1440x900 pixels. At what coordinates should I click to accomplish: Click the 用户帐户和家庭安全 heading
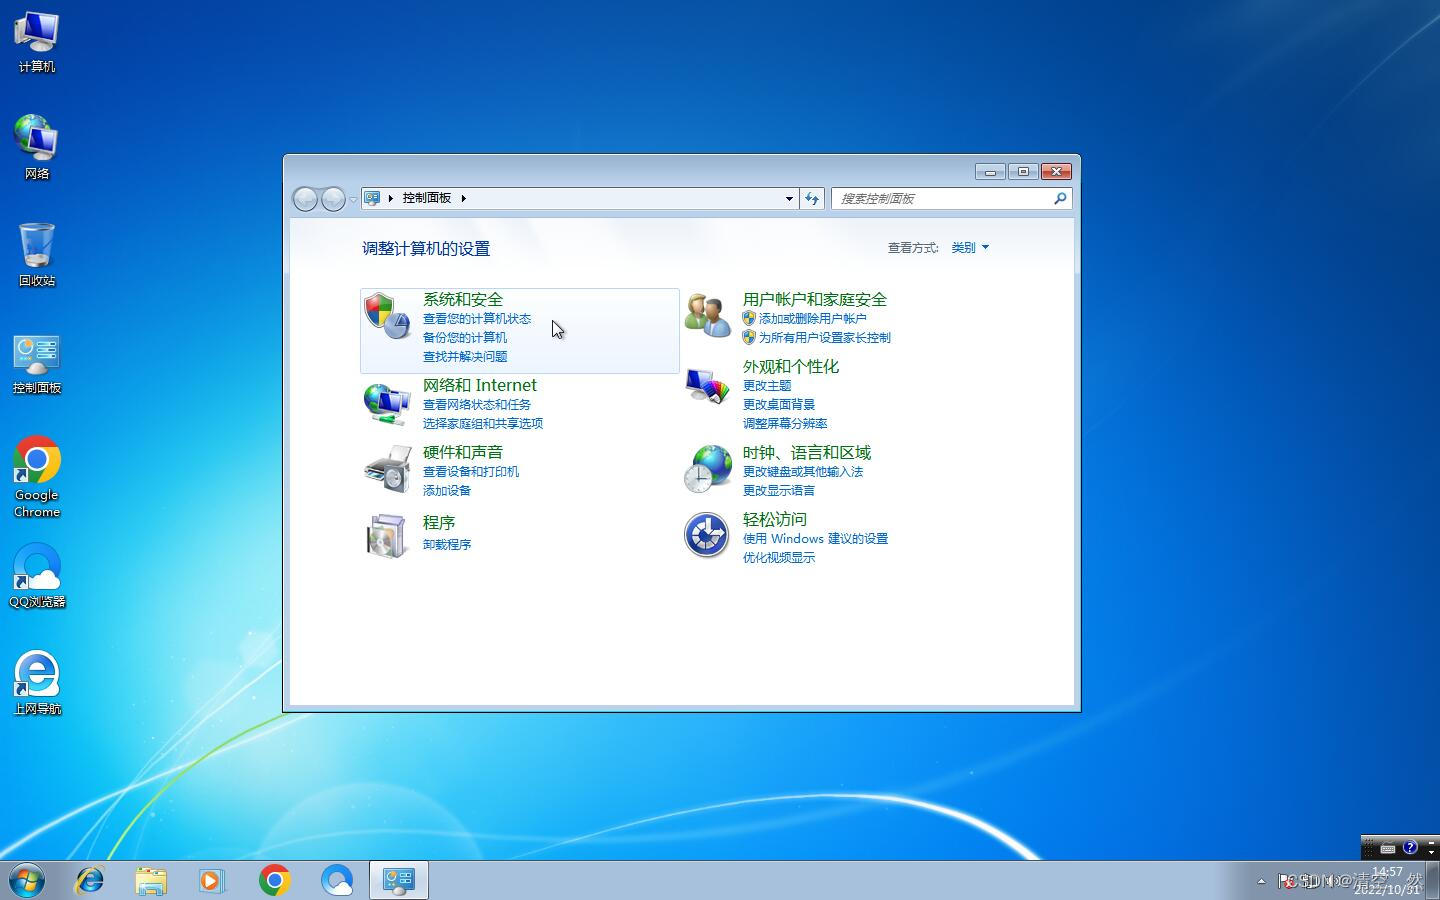click(815, 299)
